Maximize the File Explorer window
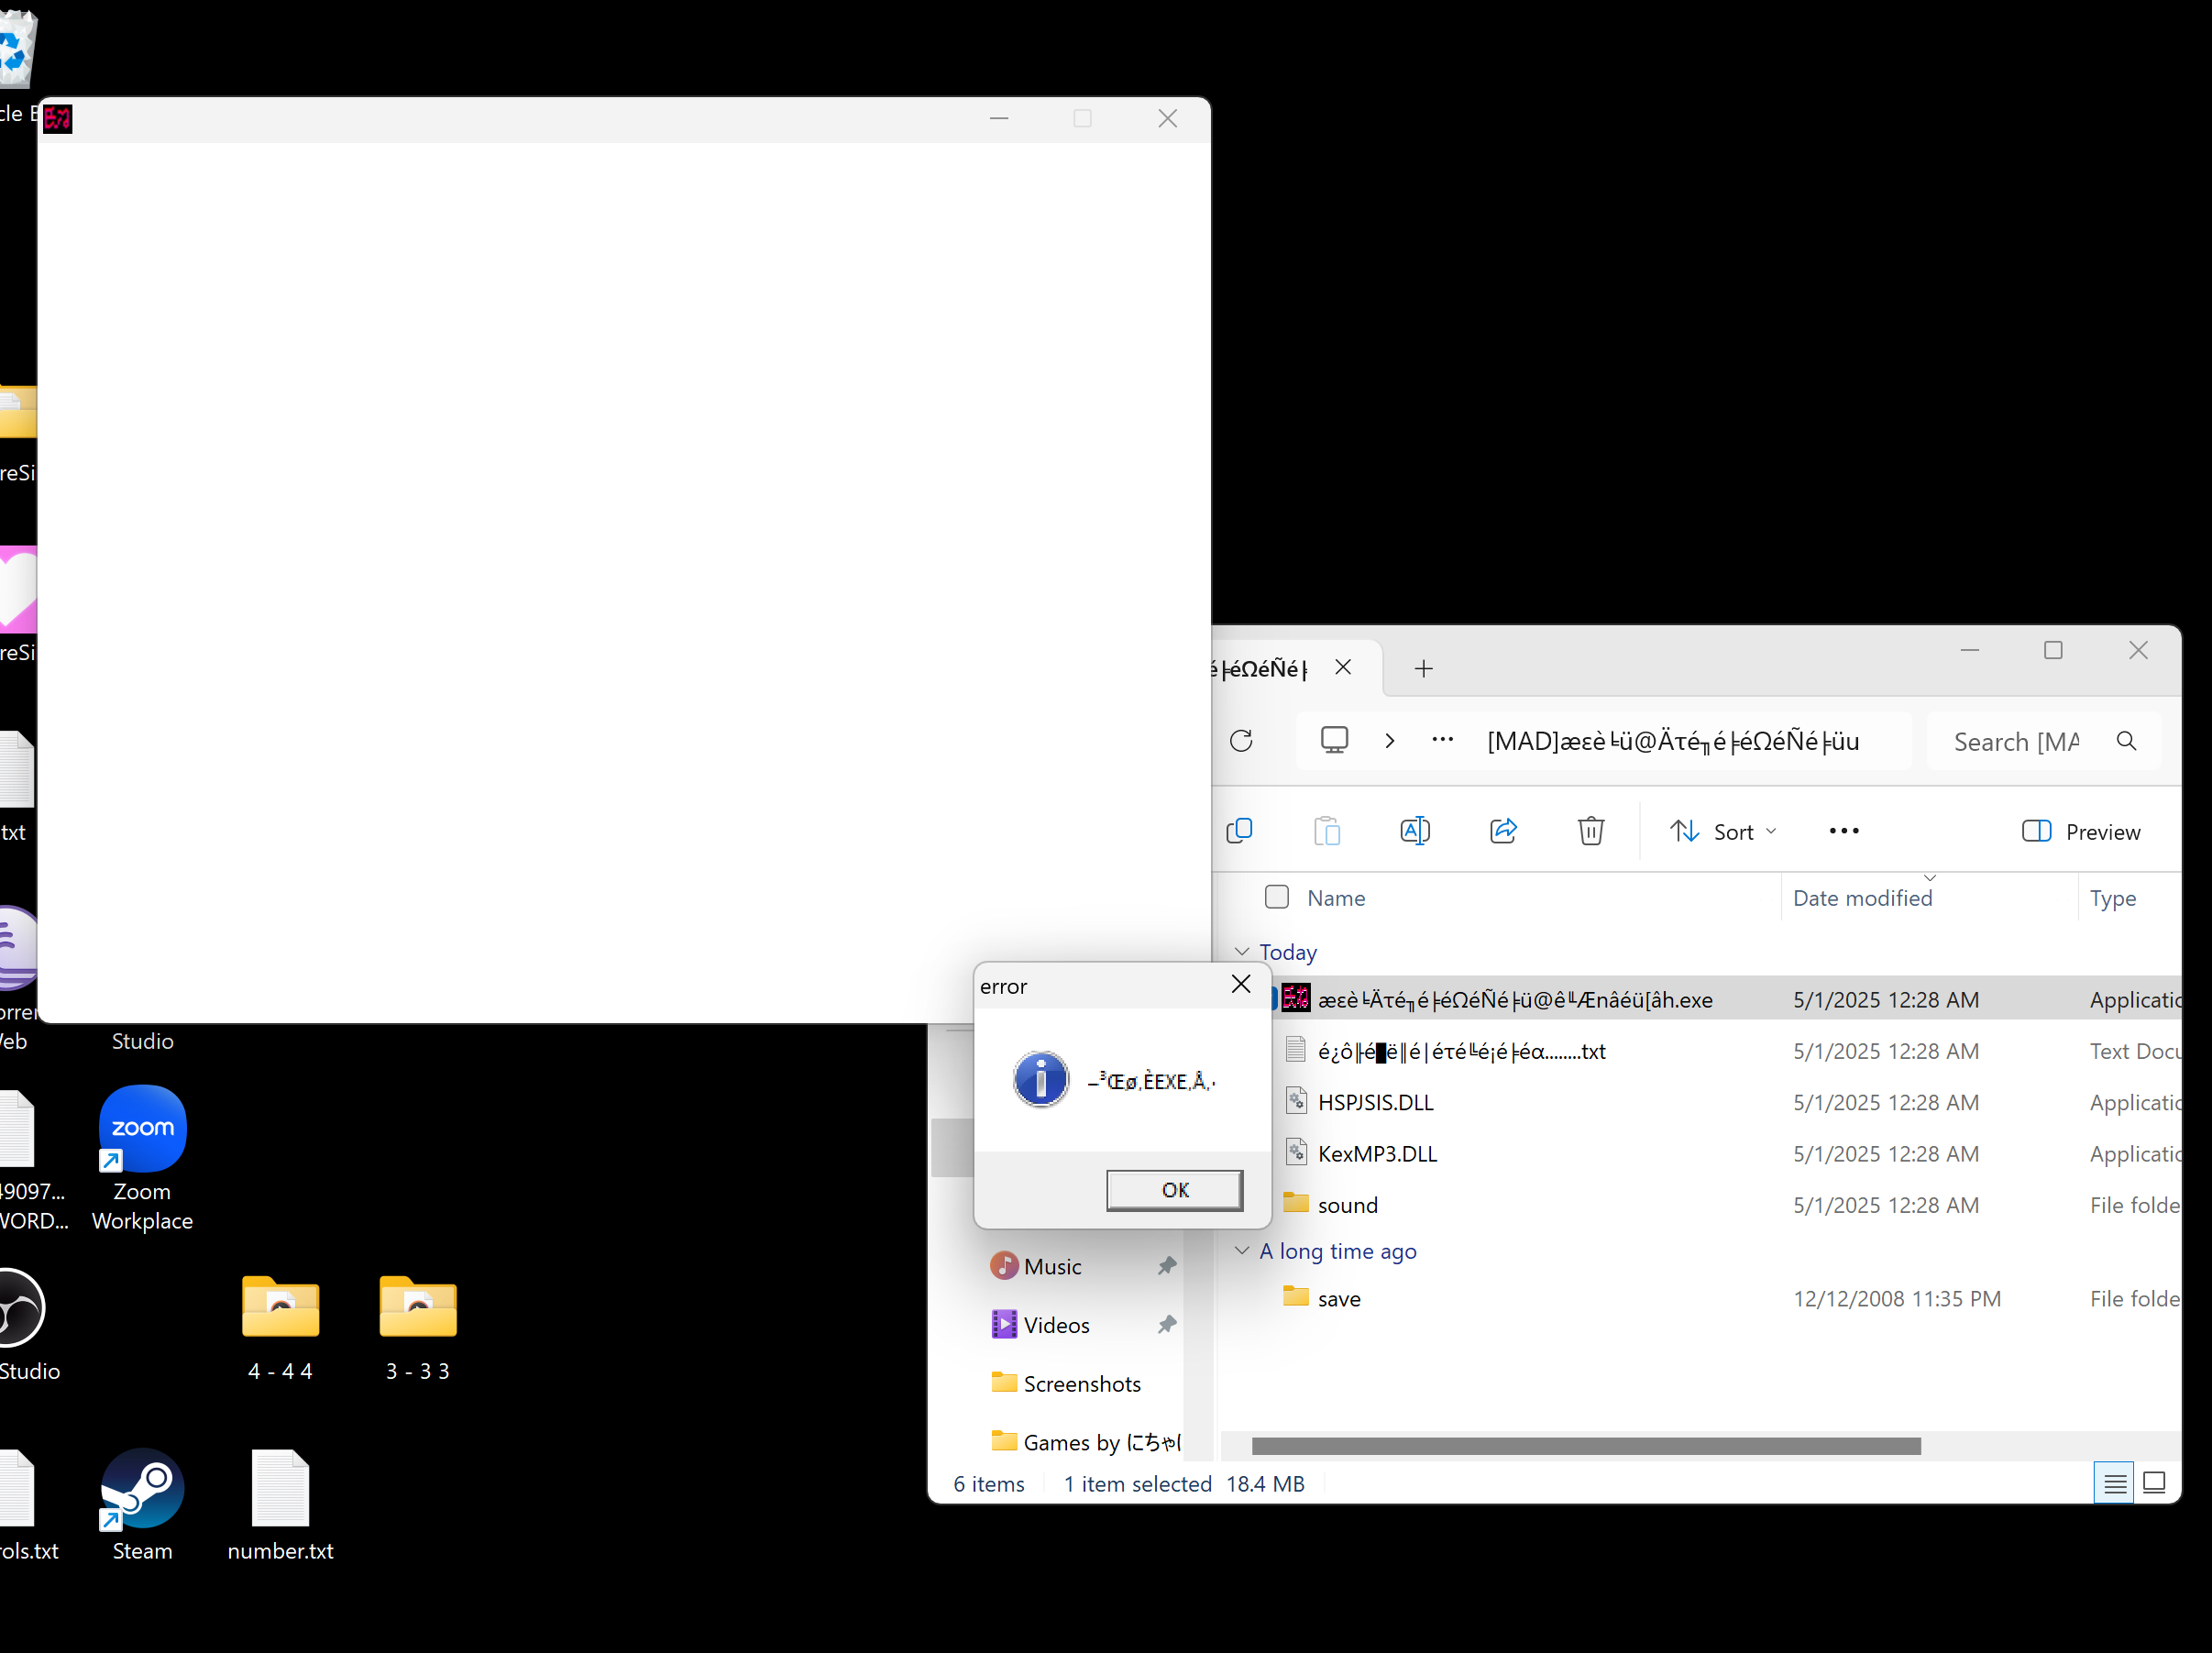 click(x=2053, y=650)
